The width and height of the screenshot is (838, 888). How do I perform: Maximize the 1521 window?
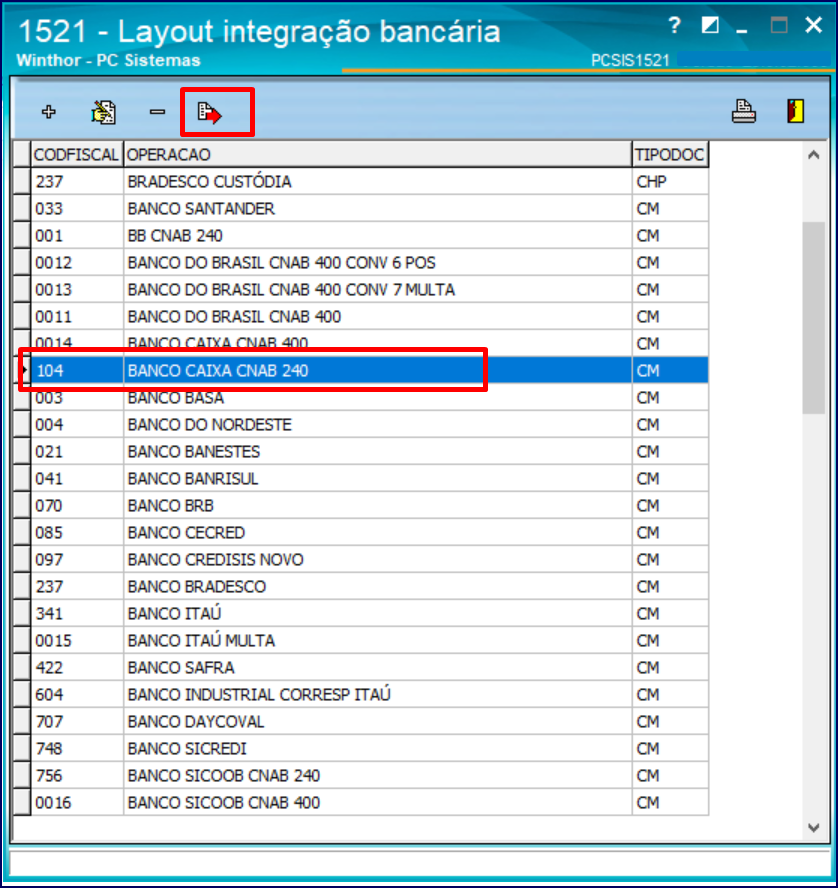pos(779,25)
